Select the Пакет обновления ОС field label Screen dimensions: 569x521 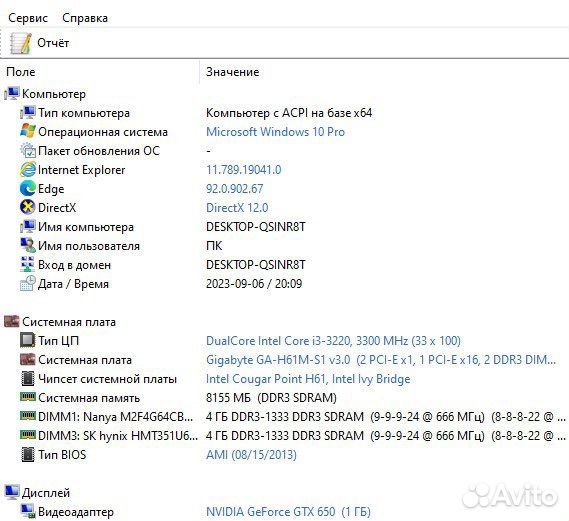(x=99, y=151)
